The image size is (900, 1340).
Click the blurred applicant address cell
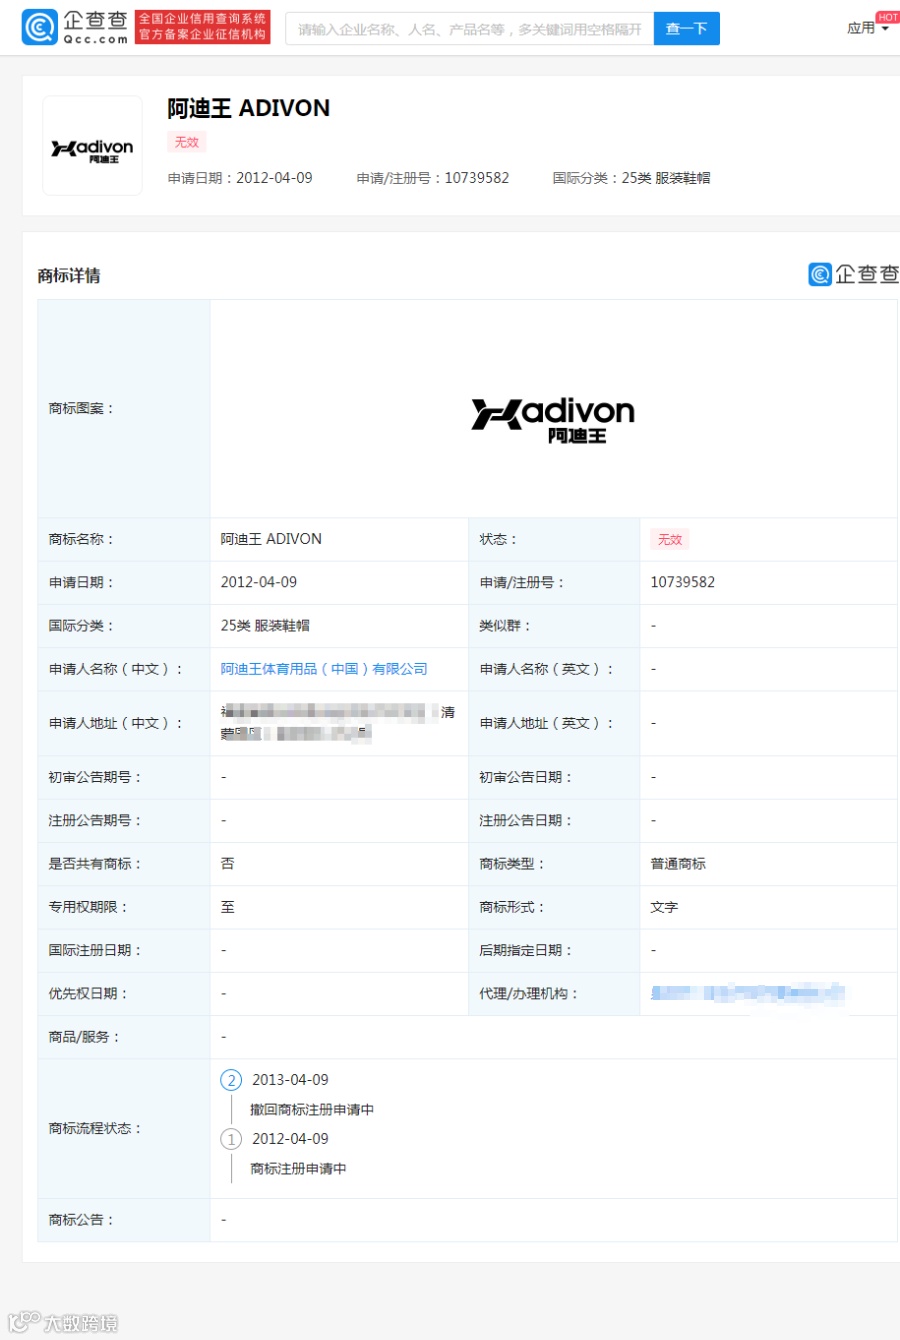click(x=338, y=723)
